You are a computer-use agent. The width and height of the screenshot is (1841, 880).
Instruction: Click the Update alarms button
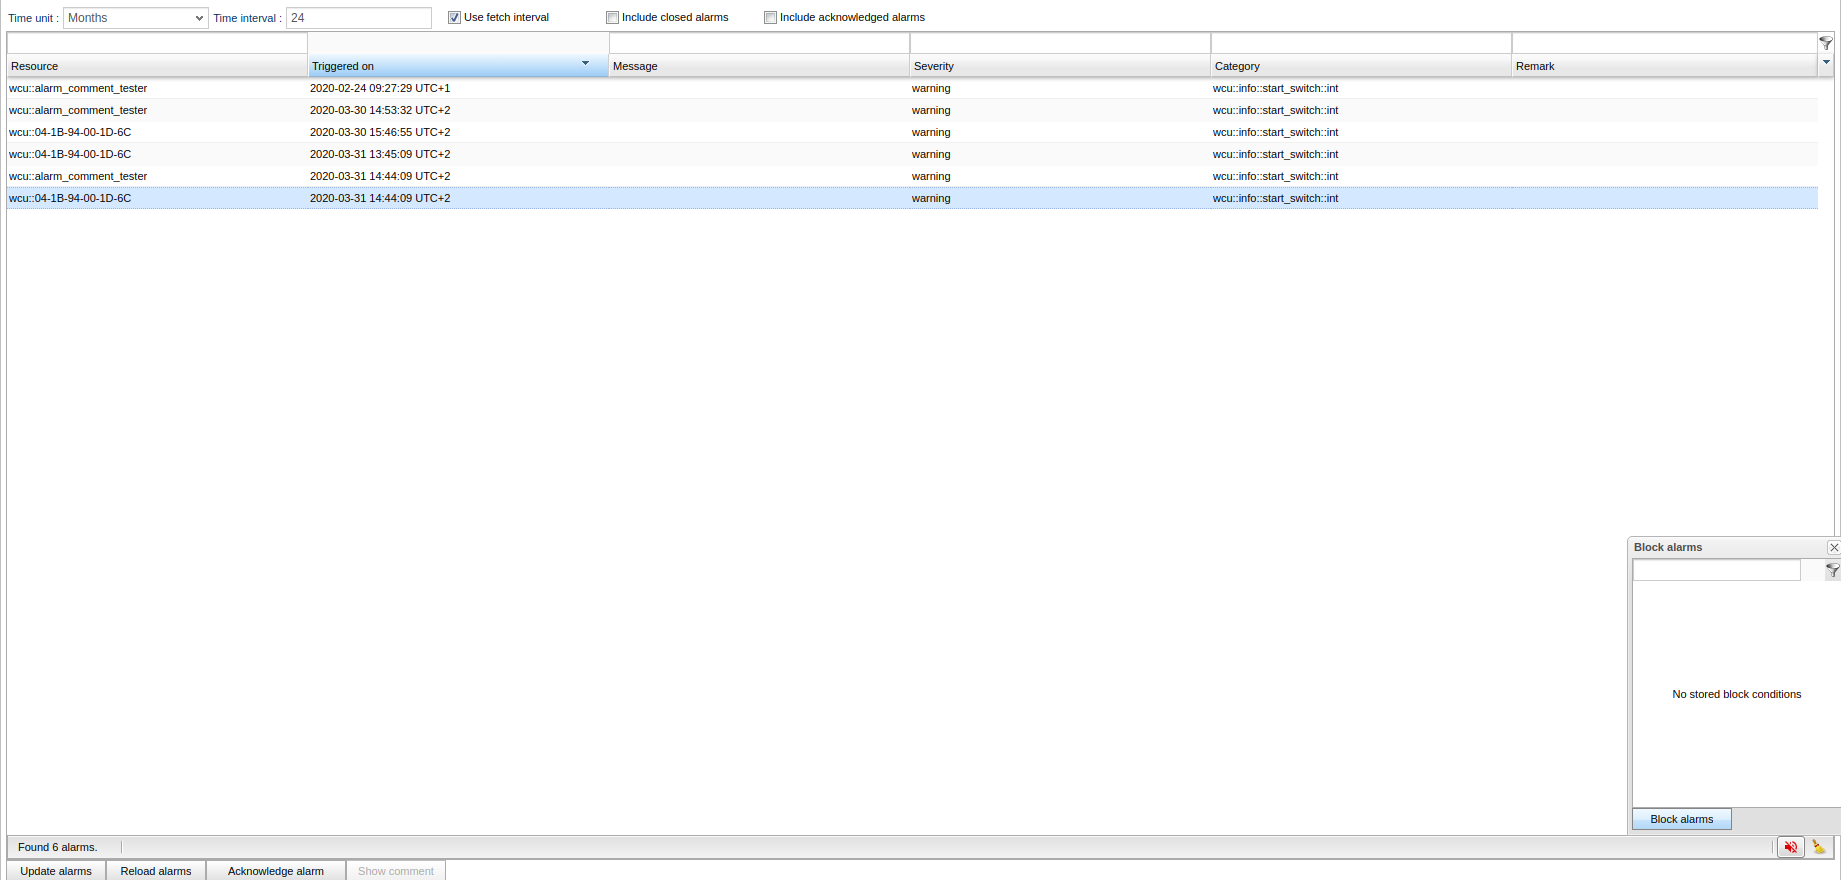tap(56, 871)
